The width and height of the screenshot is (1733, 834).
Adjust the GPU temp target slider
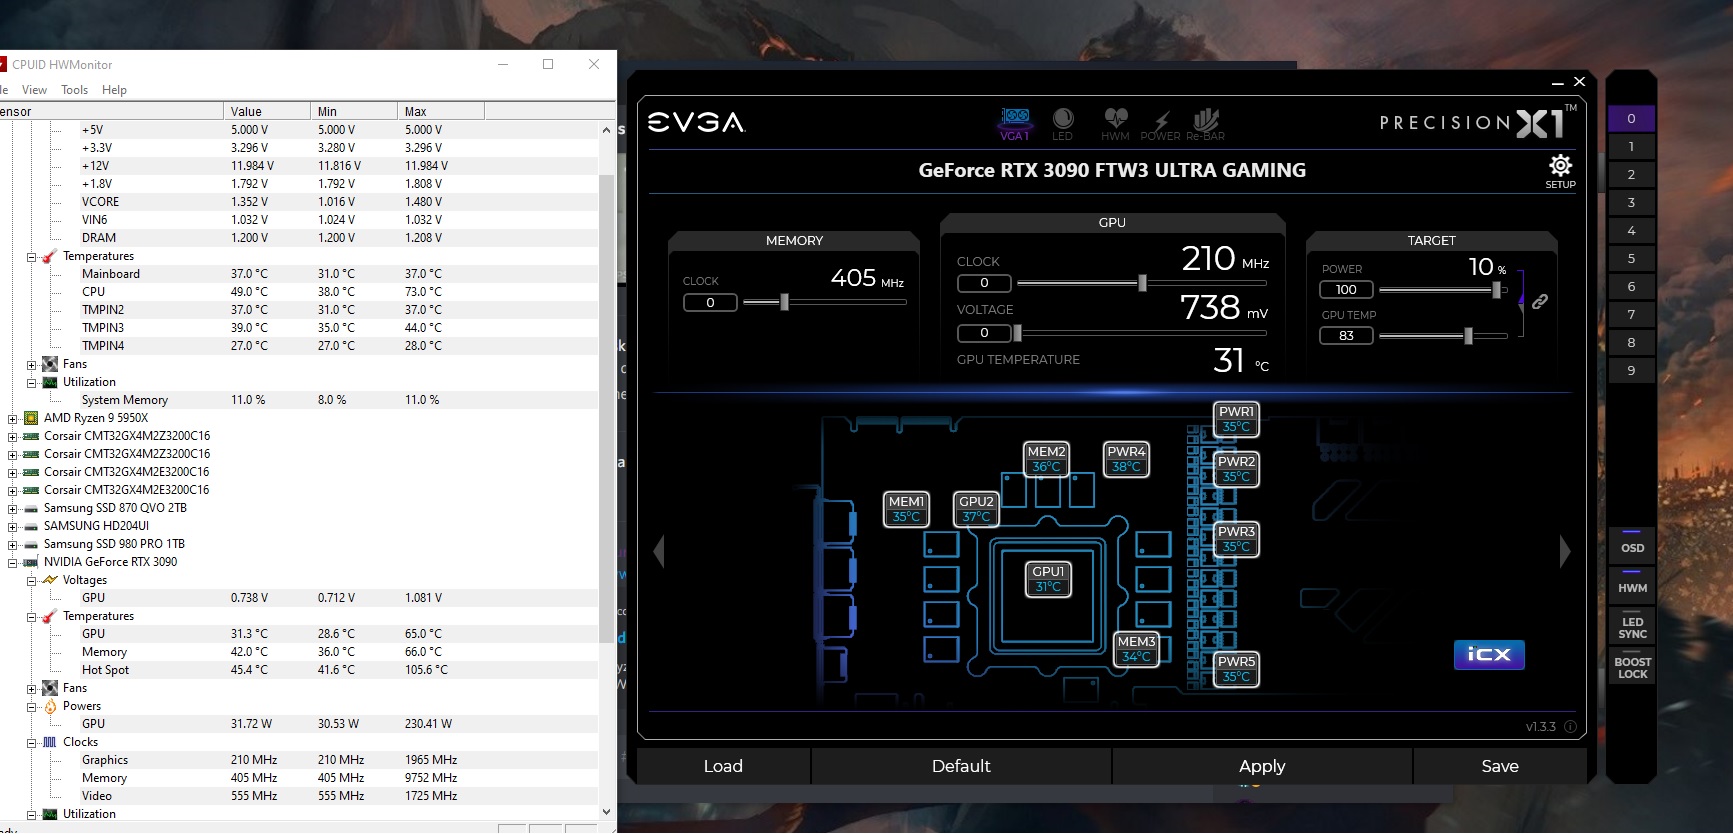(x=1468, y=336)
